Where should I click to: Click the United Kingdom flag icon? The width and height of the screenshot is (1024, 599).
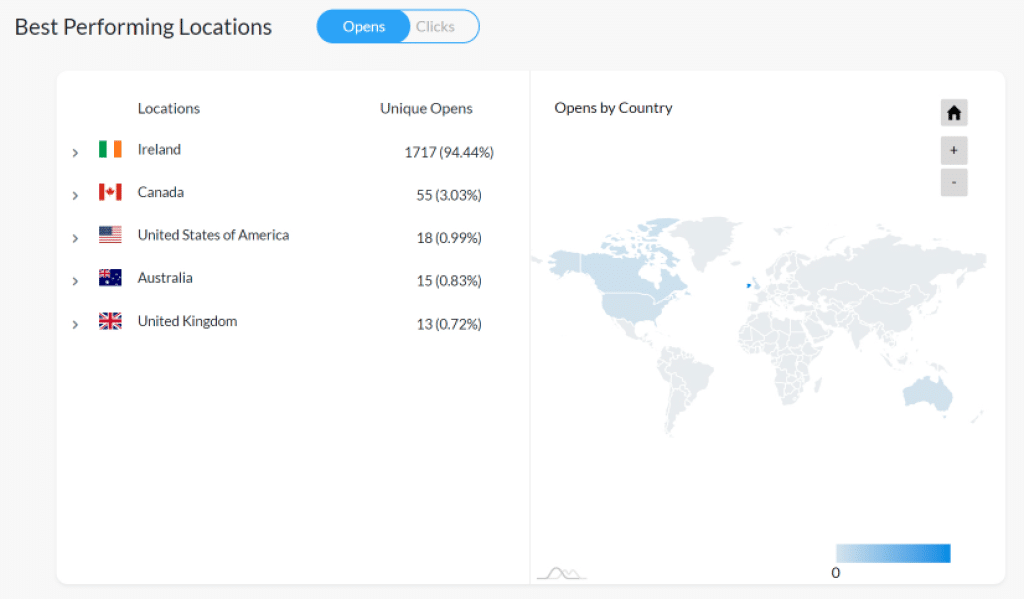[x=110, y=321]
